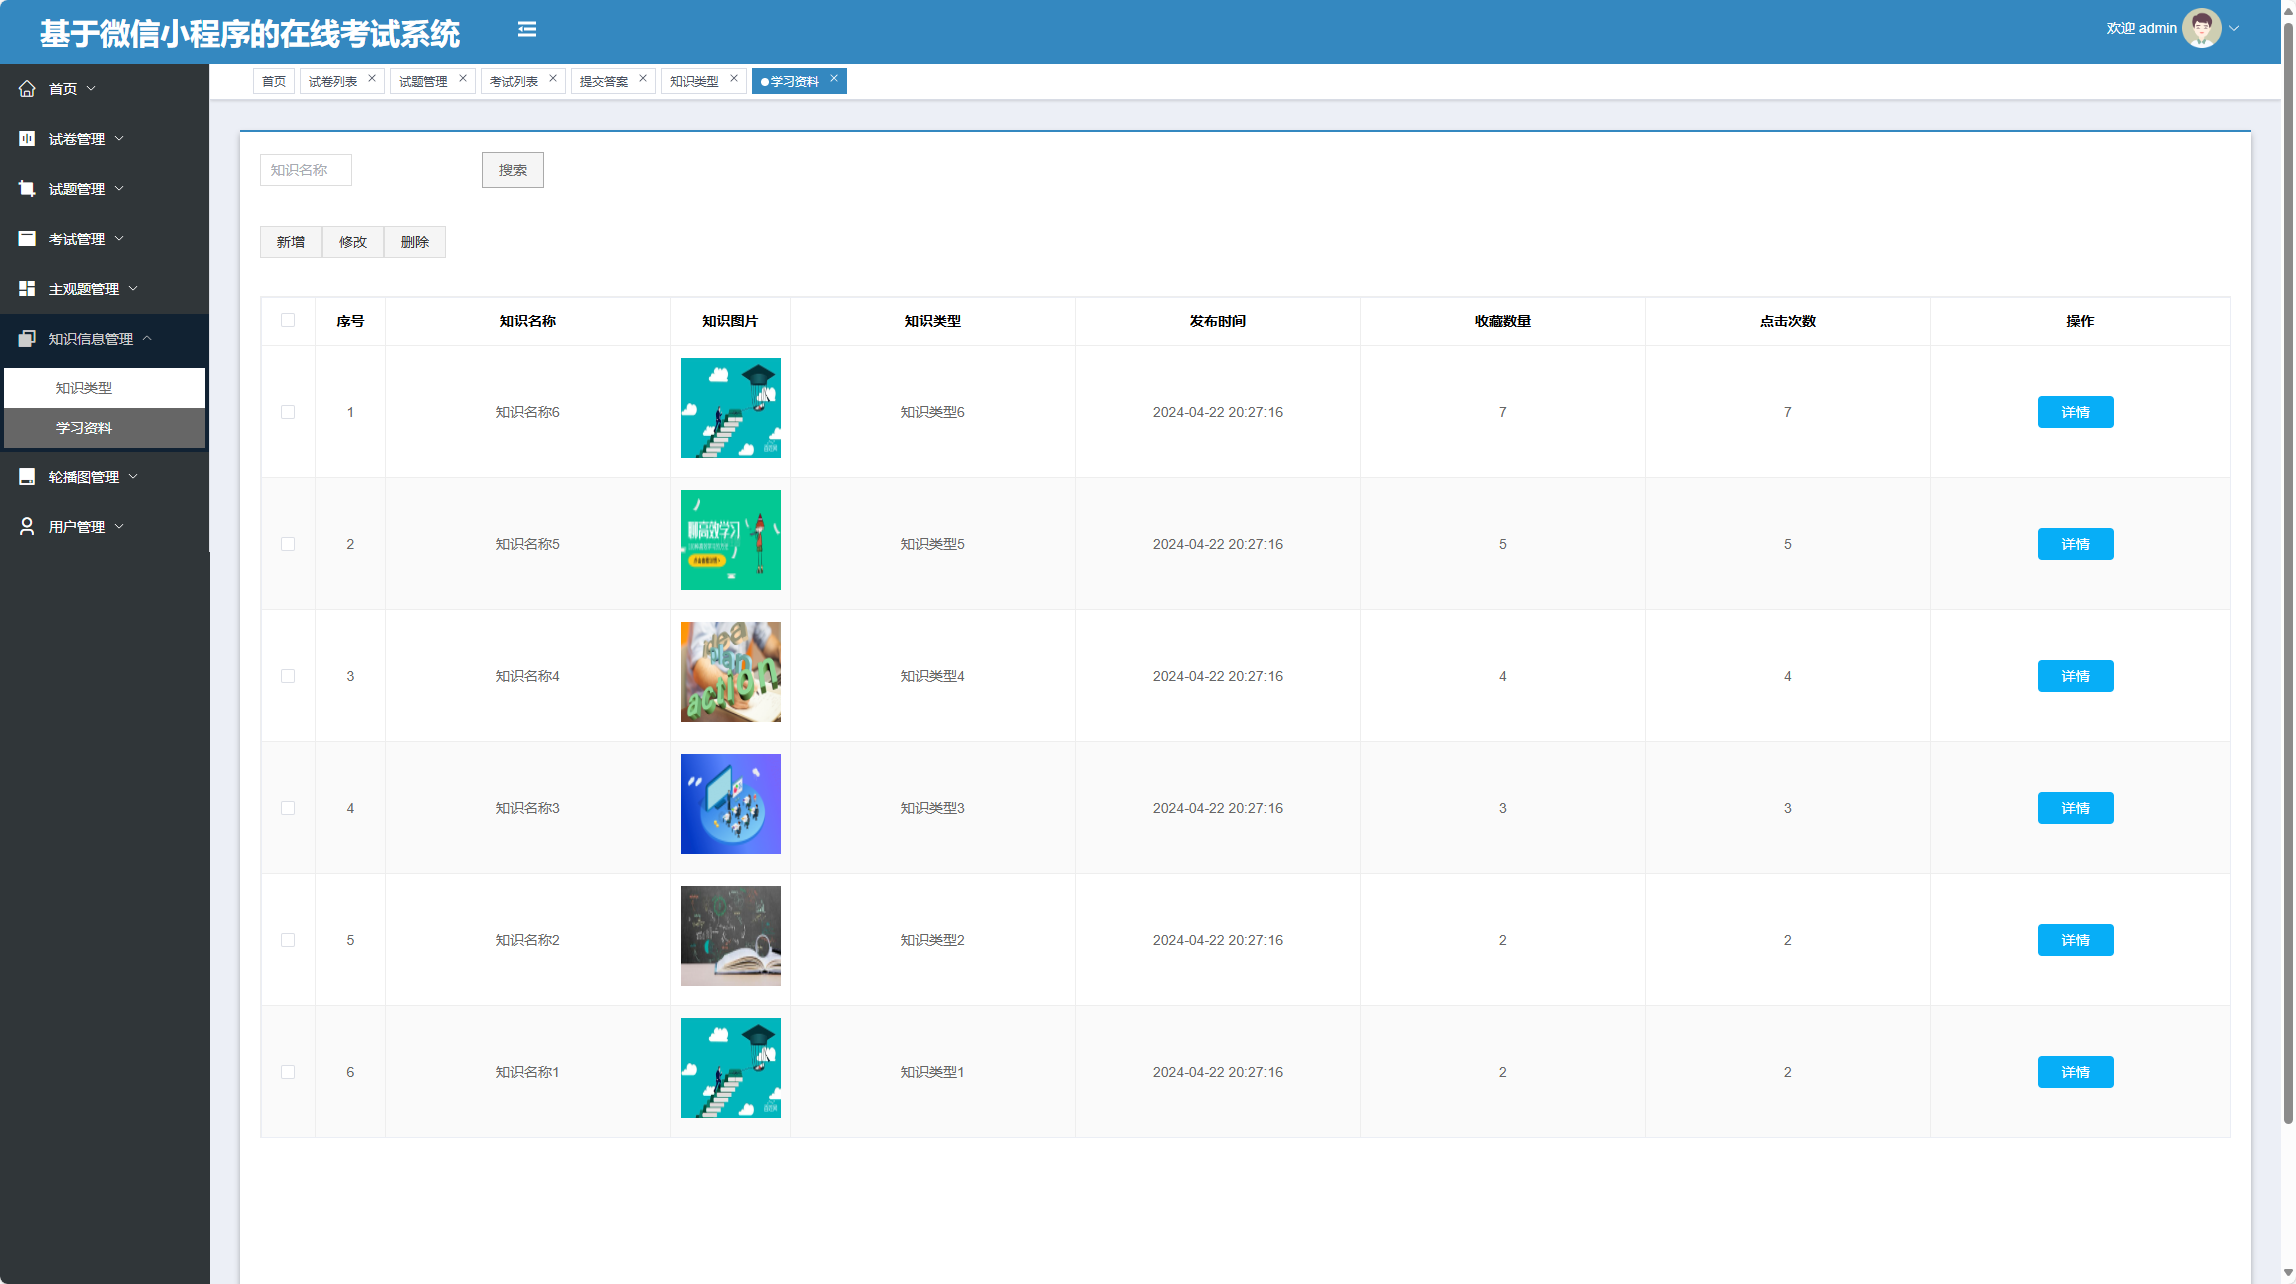
Task: Open 知识类型 submenu item in sidebar
Action: pyautogui.click(x=84, y=388)
